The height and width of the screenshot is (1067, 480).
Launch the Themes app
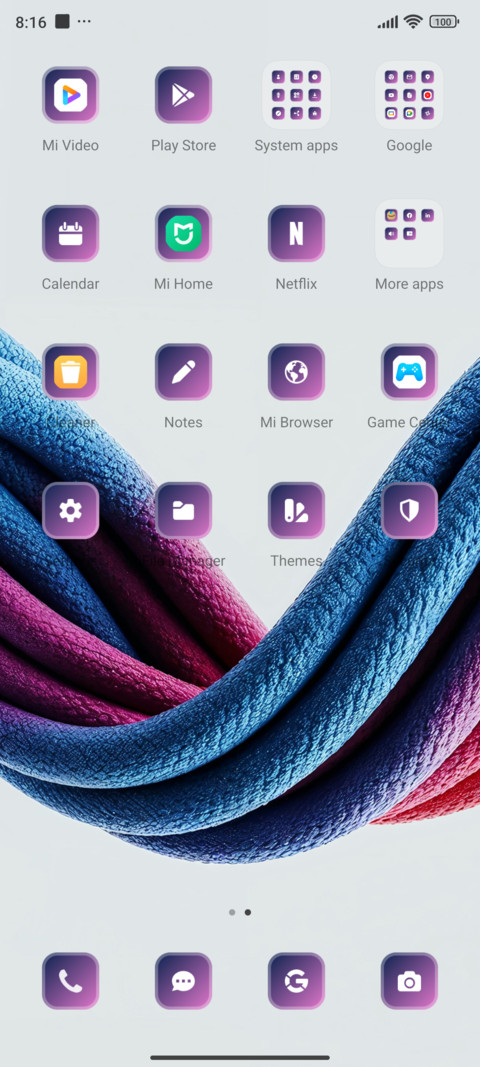pos(296,510)
